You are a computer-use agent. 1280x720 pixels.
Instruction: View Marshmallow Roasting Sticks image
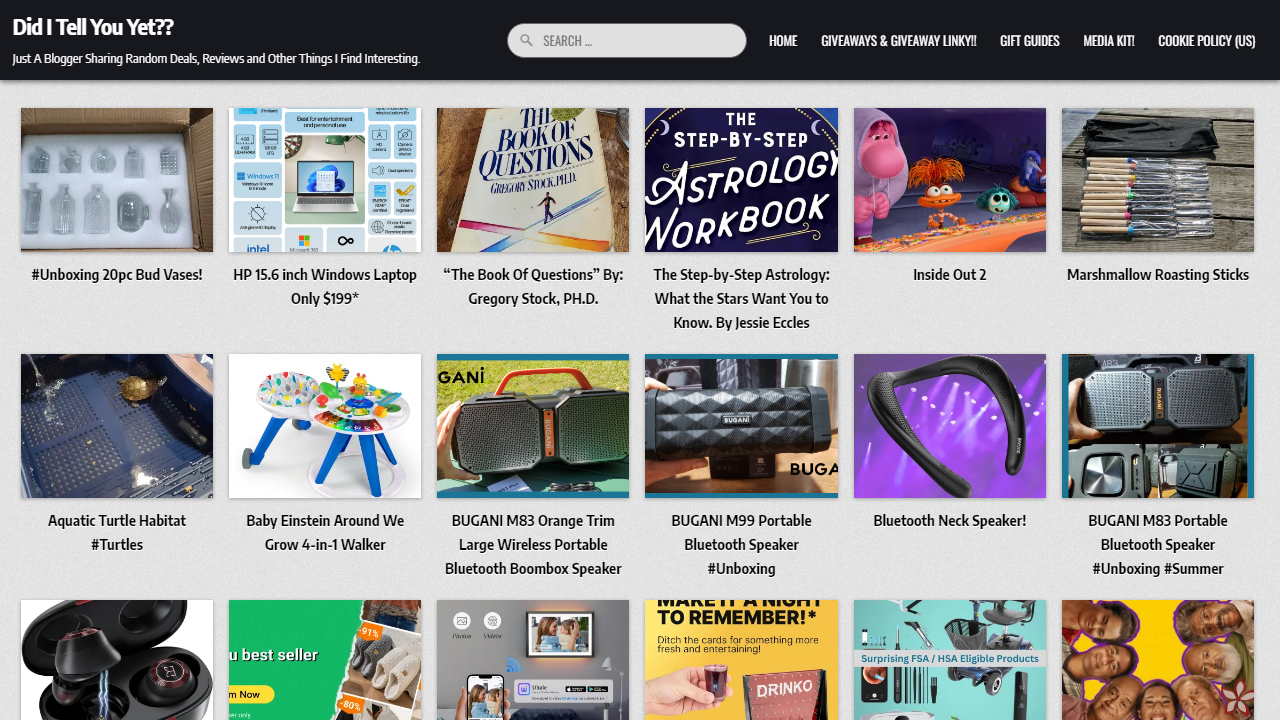pyautogui.click(x=1158, y=180)
